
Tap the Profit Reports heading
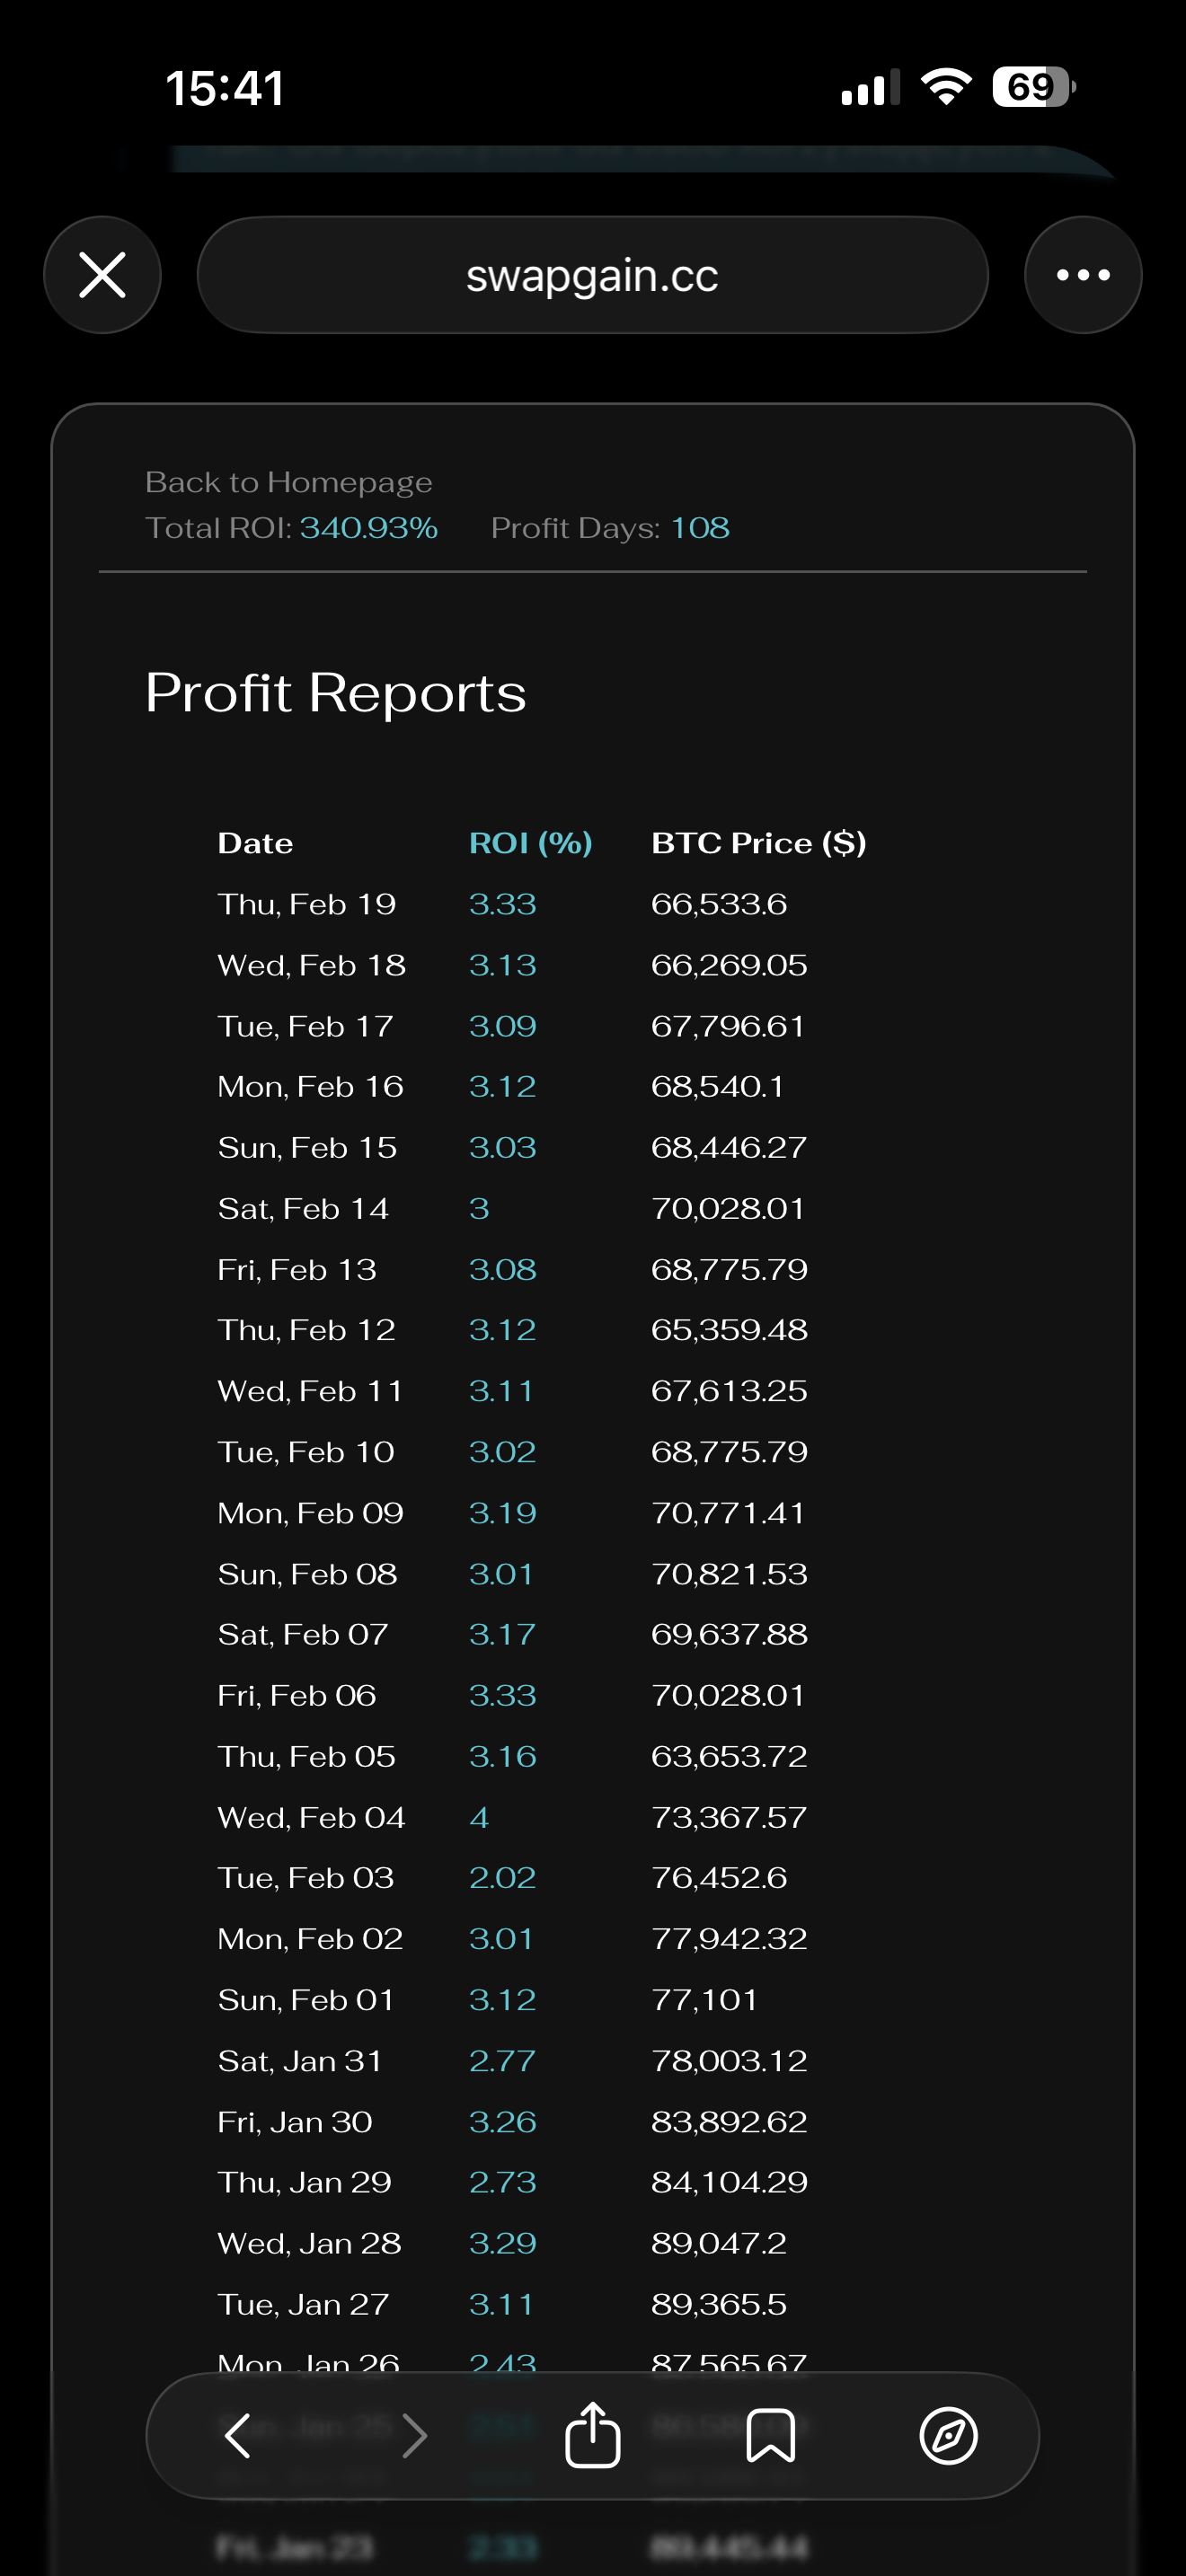point(335,692)
